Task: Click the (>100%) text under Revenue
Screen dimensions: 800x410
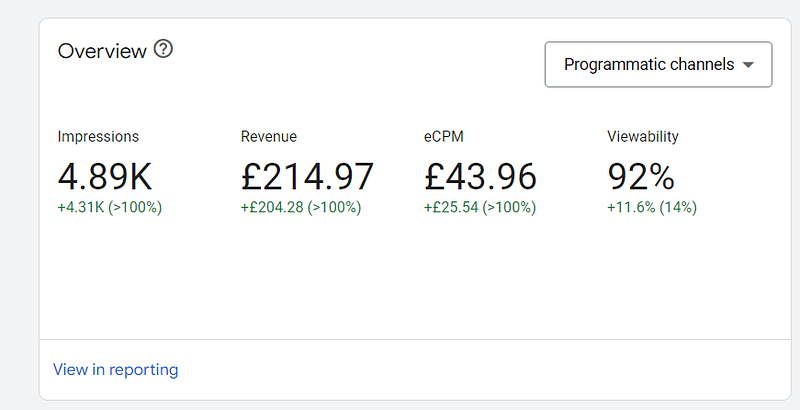Action: click(x=334, y=208)
